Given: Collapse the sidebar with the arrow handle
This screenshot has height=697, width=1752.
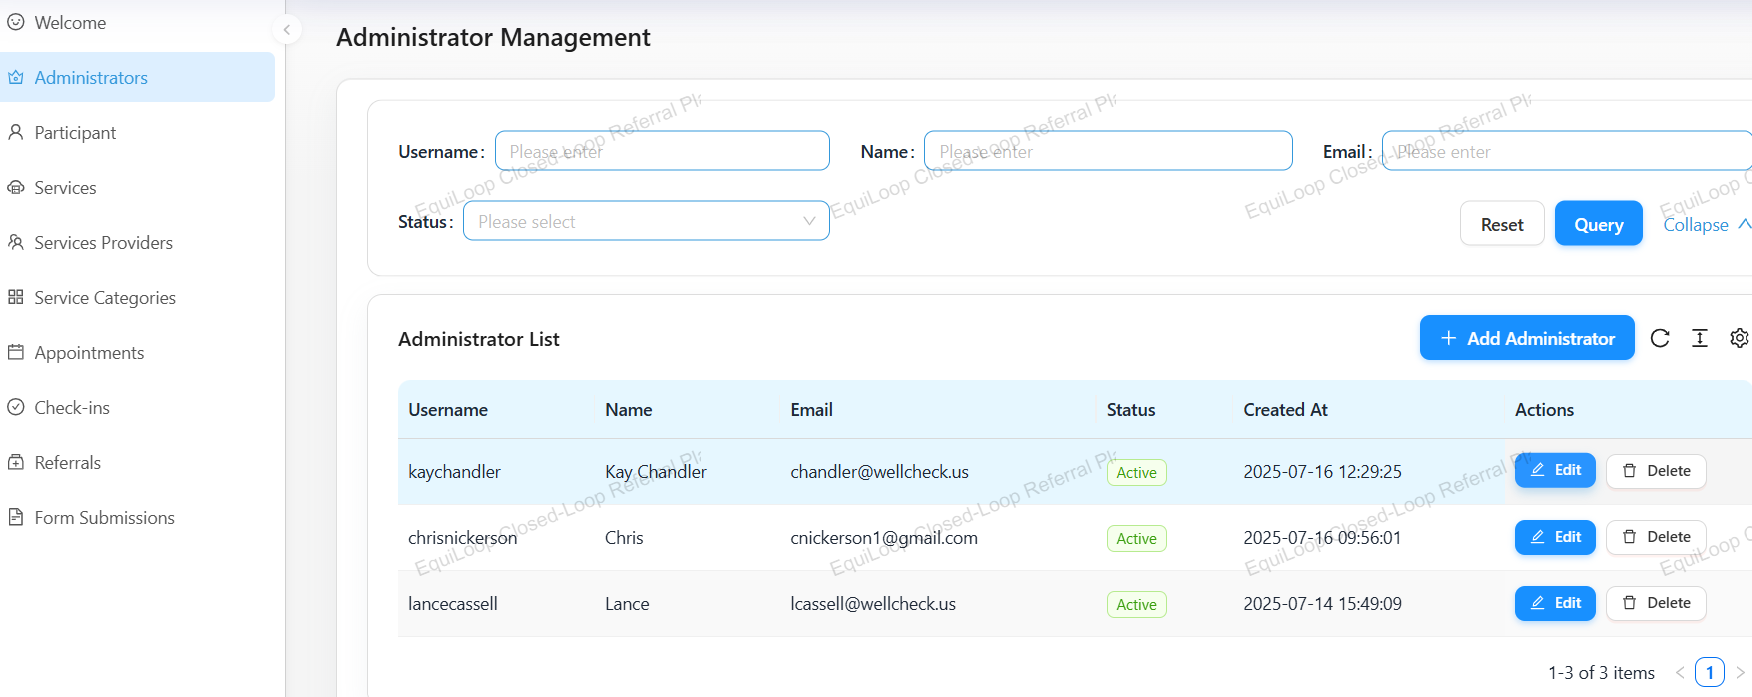Looking at the screenshot, I should tap(287, 30).
